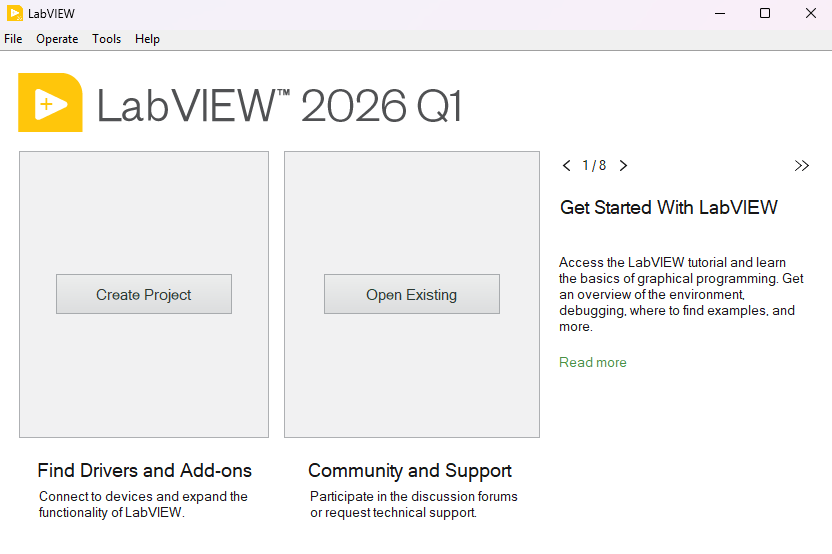This screenshot has height=554, width=832.
Task: Follow the Read more link
Action: [593, 362]
